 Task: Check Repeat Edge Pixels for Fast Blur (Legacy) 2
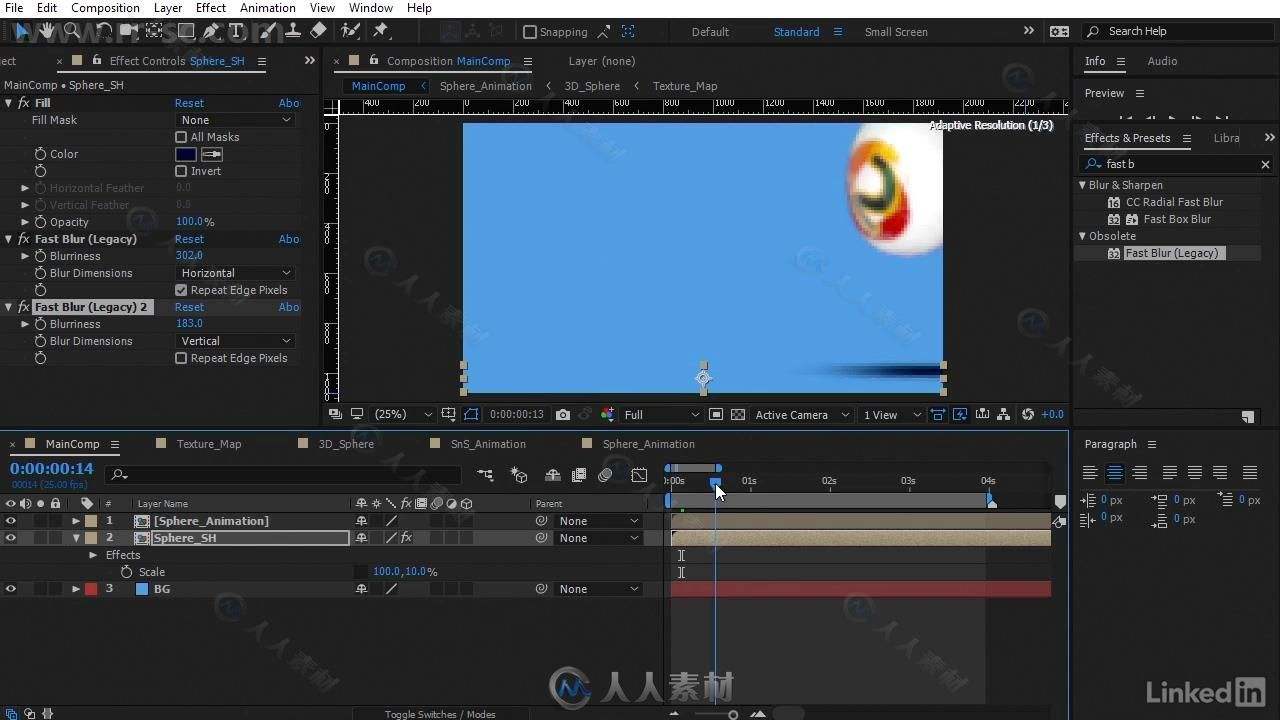coord(181,358)
